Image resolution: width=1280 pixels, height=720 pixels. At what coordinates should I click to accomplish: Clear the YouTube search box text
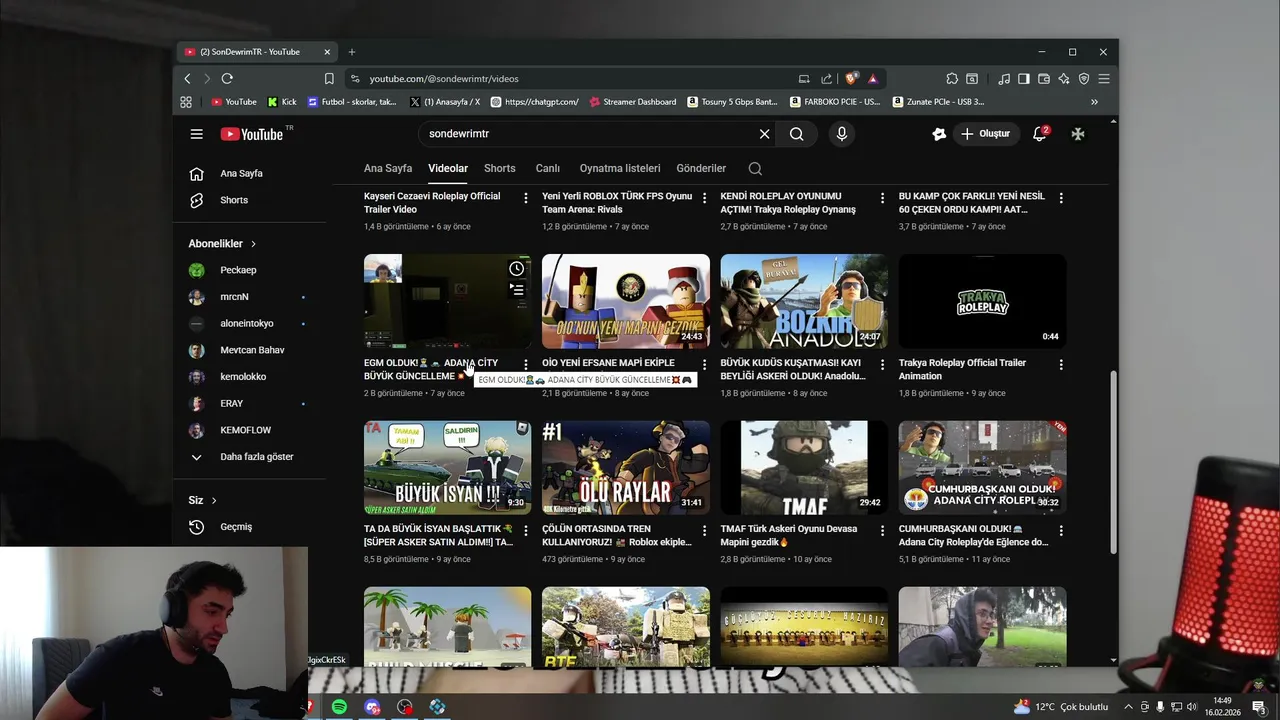(x=764, y=134)
